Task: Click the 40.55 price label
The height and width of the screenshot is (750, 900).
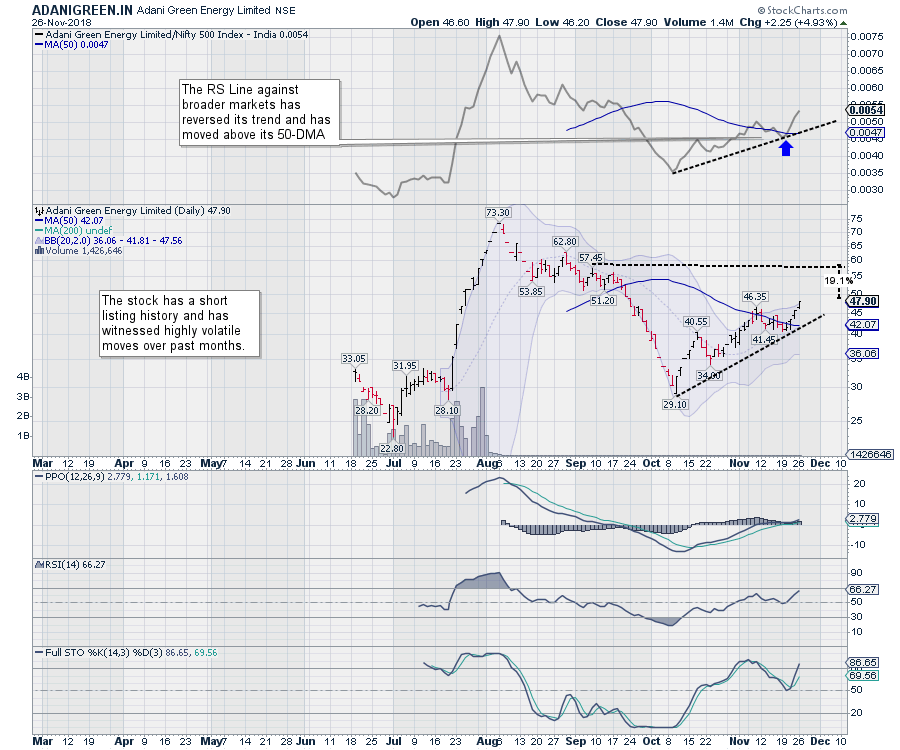Action: 696,322
